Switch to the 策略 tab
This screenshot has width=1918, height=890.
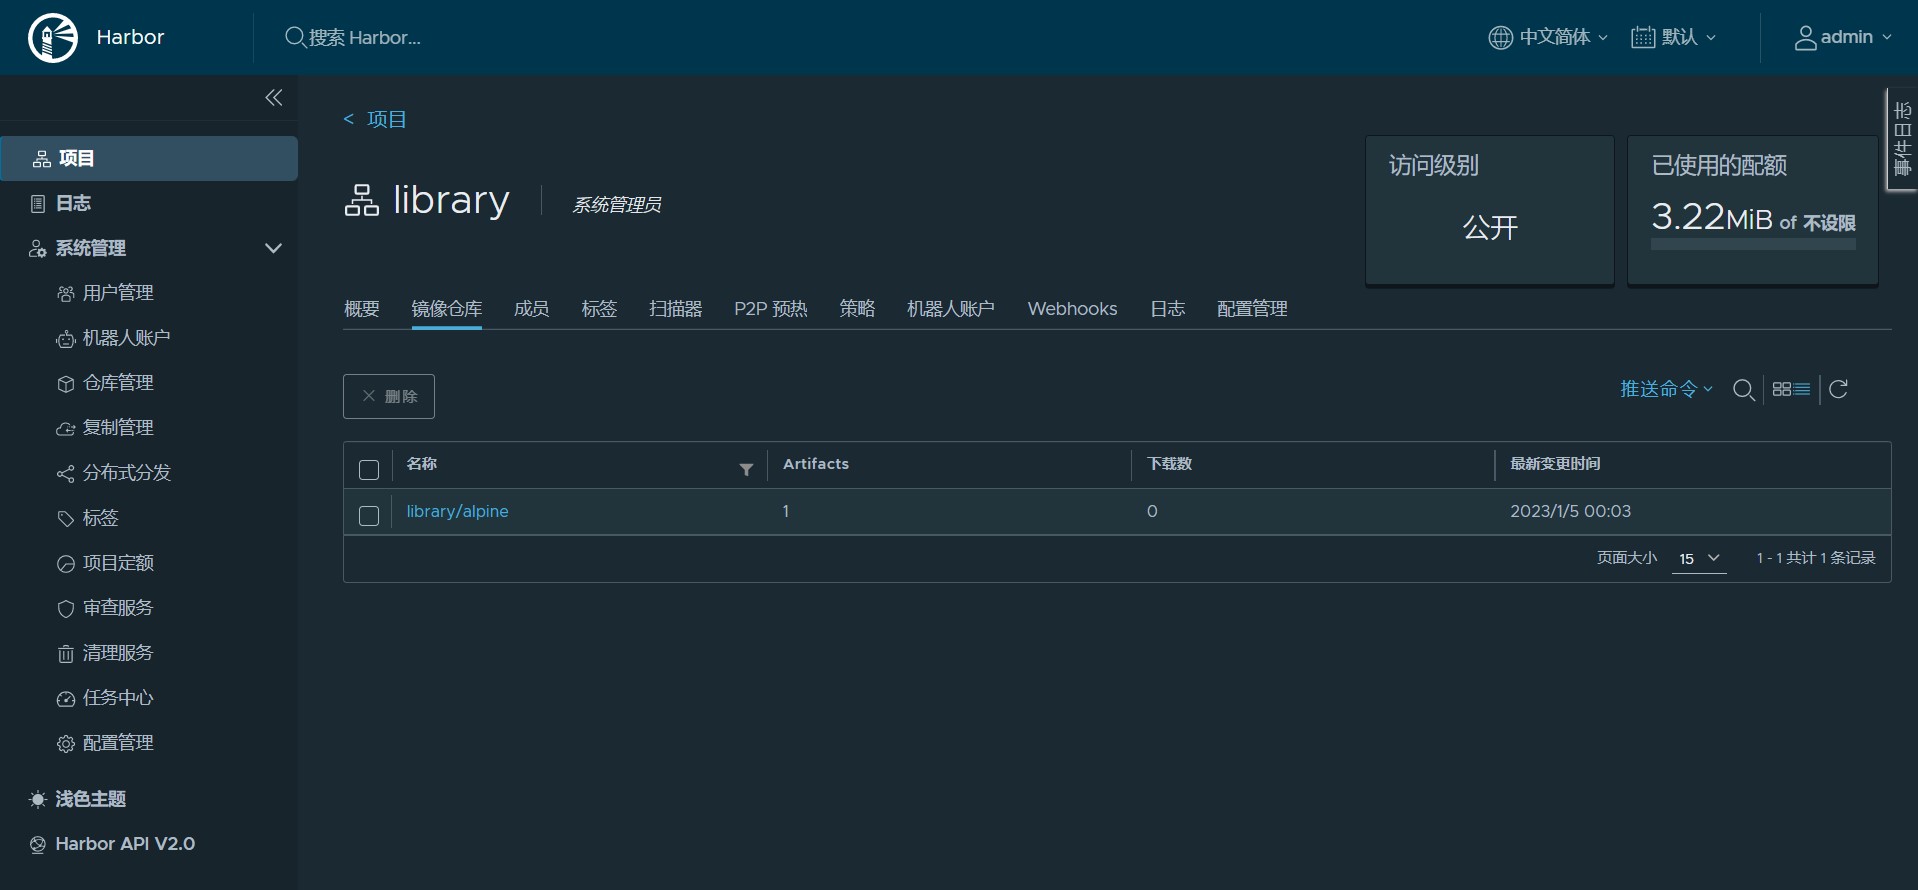click(857, 309)
